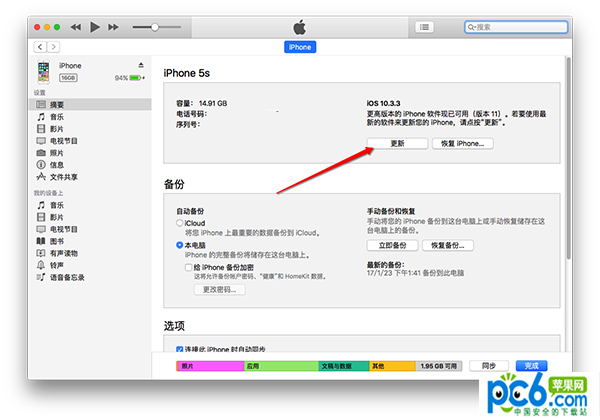This screenshot has height=420, width=600.
Task: Click the volume slider knob
Action: tap(154, 26)
